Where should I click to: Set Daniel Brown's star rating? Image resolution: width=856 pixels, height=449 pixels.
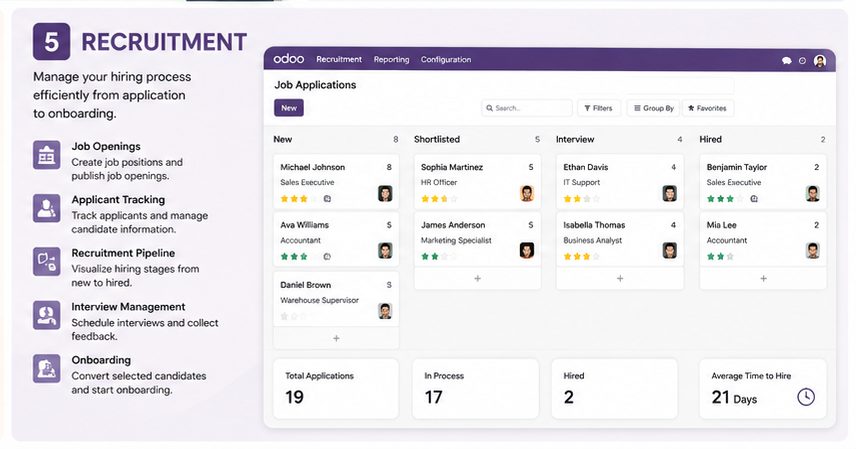point(294,316)
